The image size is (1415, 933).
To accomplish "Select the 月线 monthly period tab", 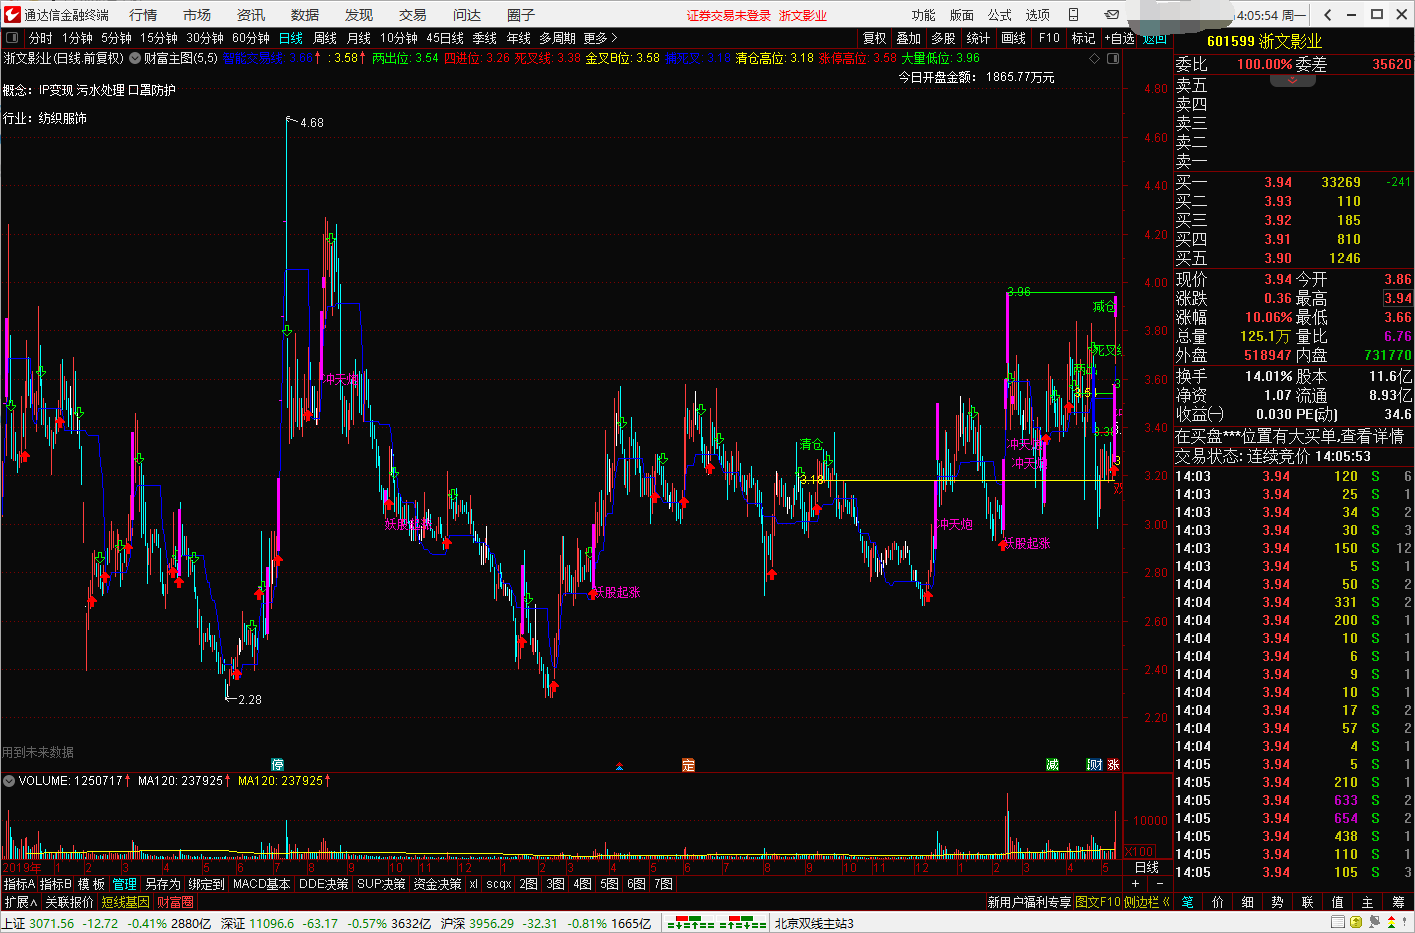I will pyautogui.click(x=359, y=38).
